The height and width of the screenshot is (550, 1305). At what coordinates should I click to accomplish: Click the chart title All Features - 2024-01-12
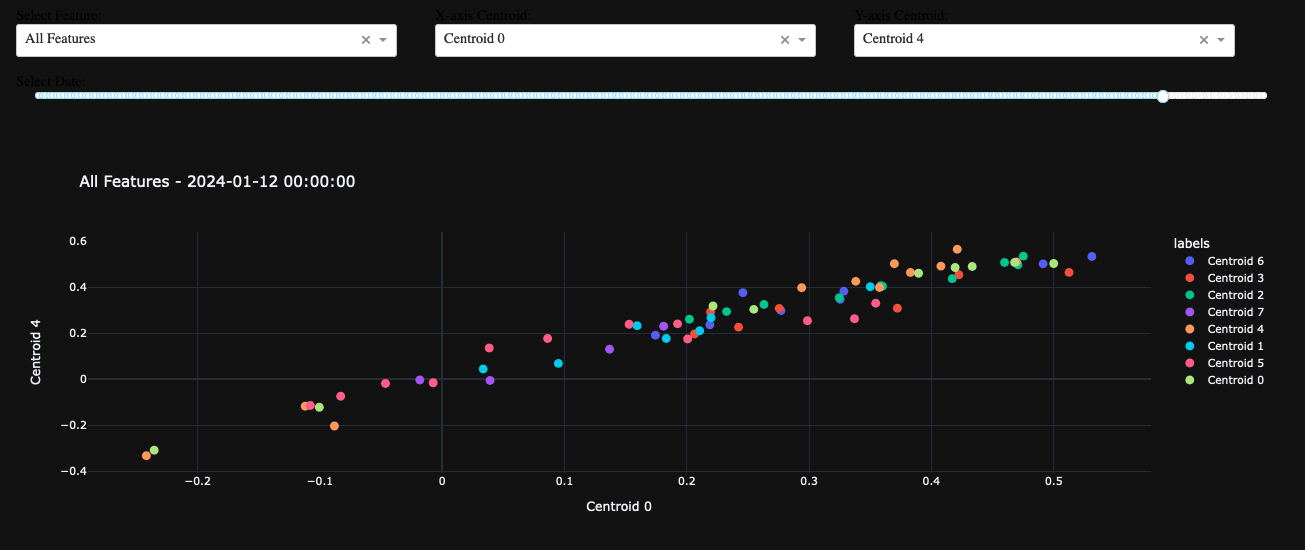[217, 182]
